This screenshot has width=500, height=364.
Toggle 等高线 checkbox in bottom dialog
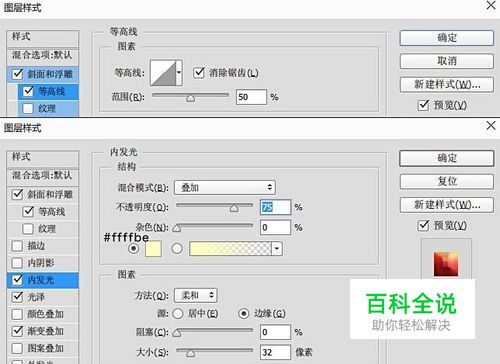tap(28, 211)
